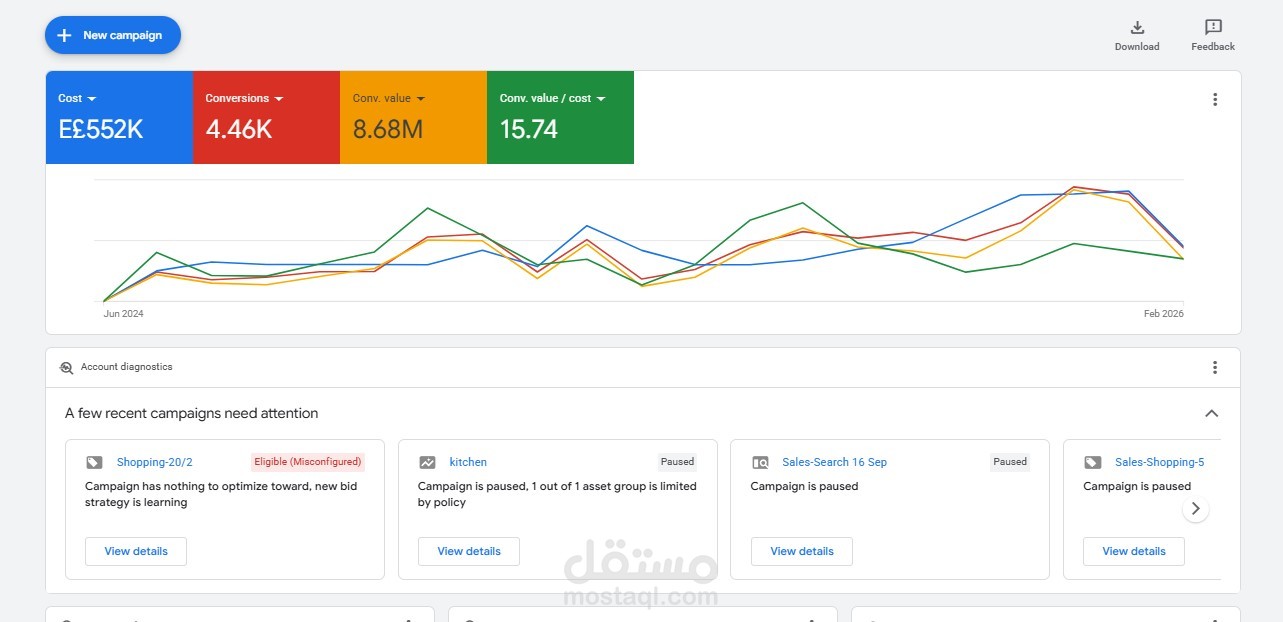Click the Sales-Search search campaign icon

760,462
